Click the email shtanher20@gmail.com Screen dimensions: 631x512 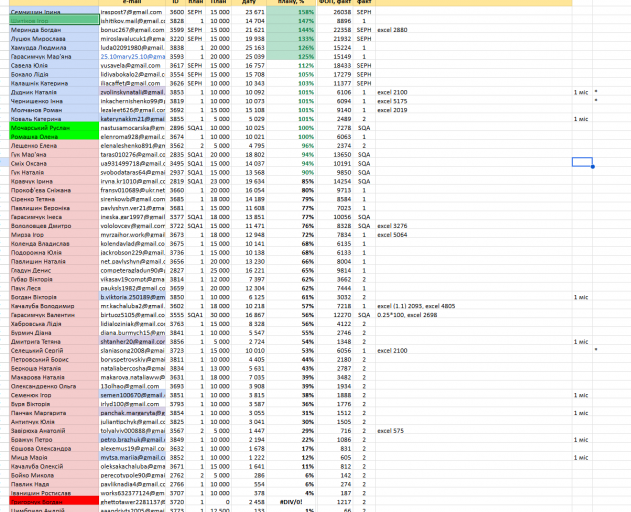(132, 341)
